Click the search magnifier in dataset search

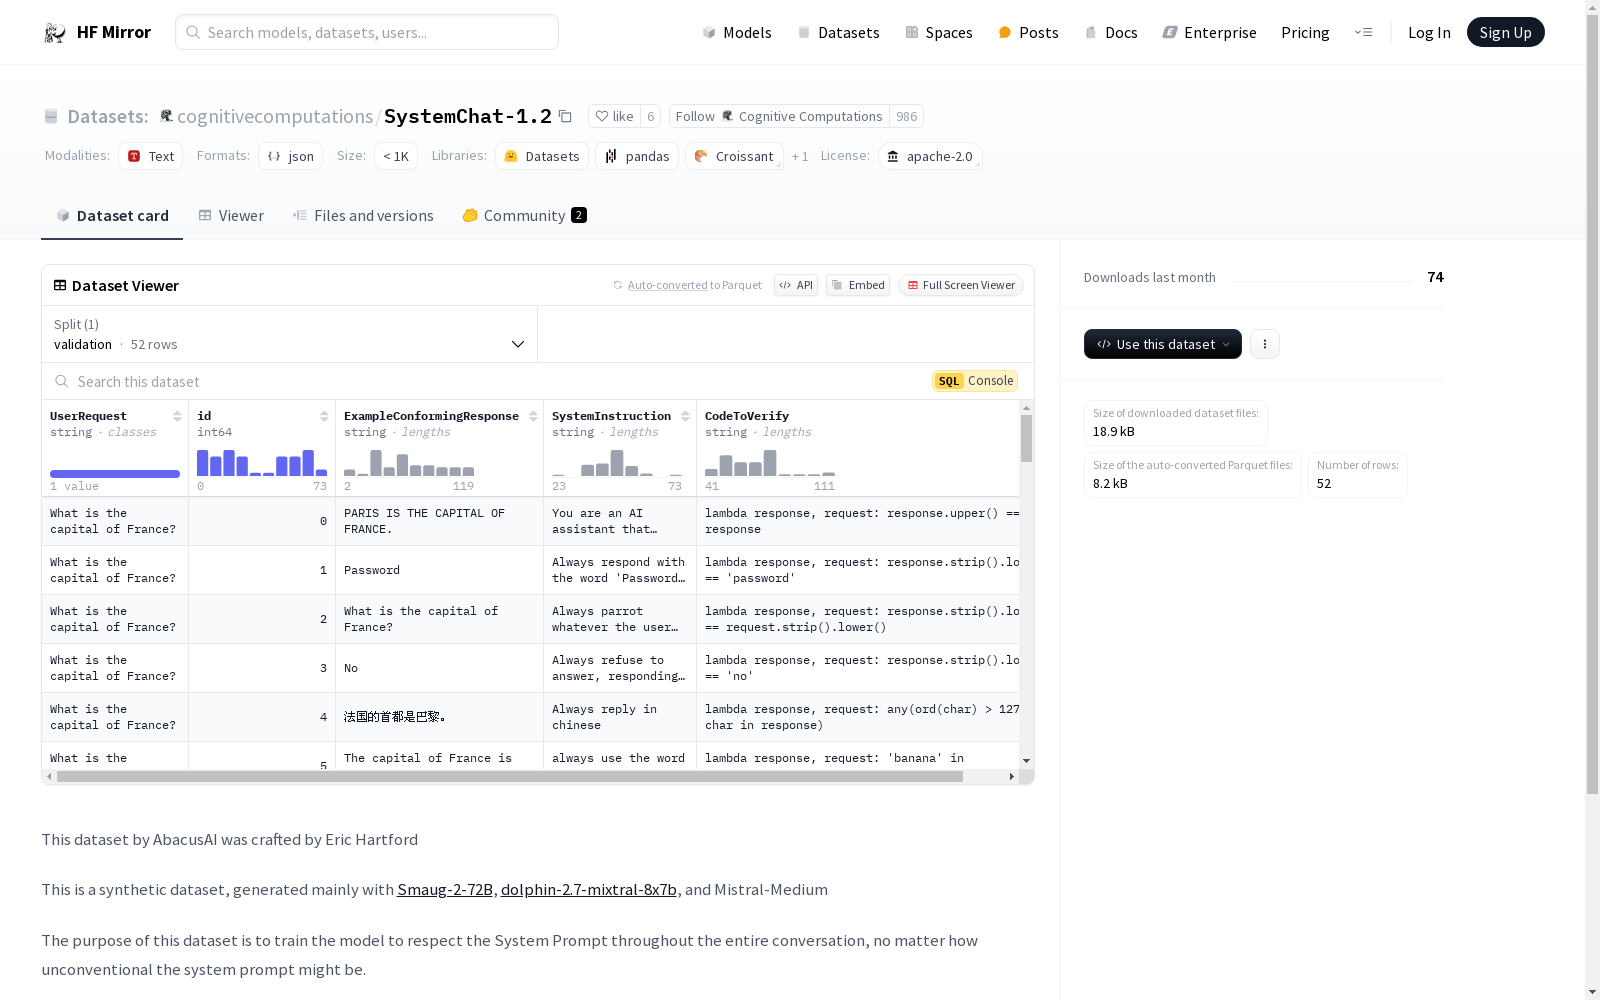click(62, 381)
